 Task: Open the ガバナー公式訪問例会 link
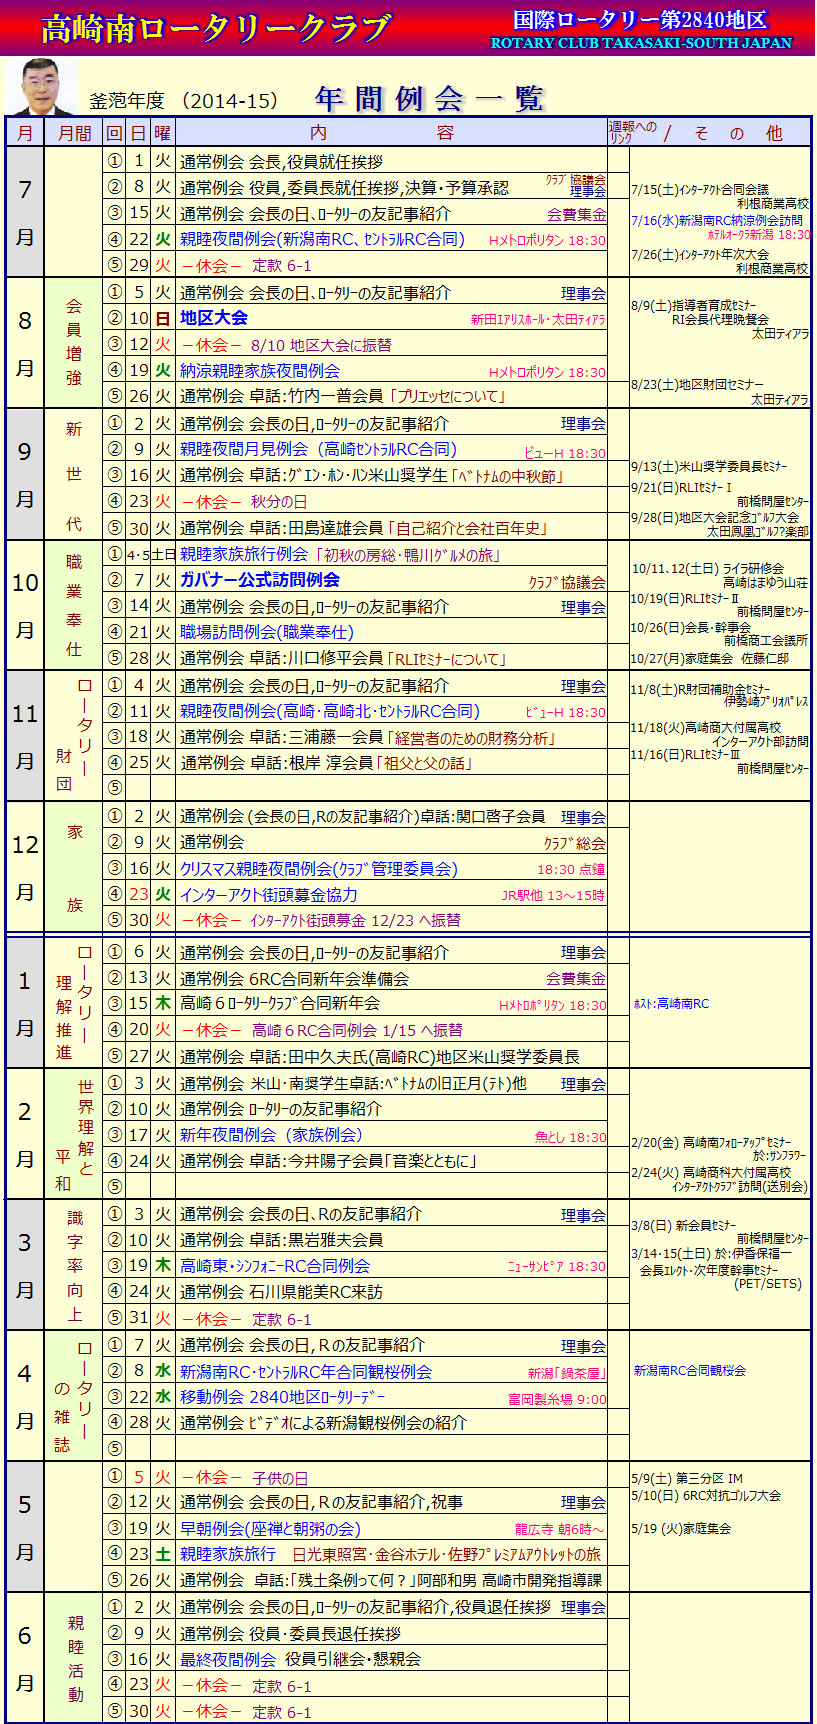click(x=260, y=580)
